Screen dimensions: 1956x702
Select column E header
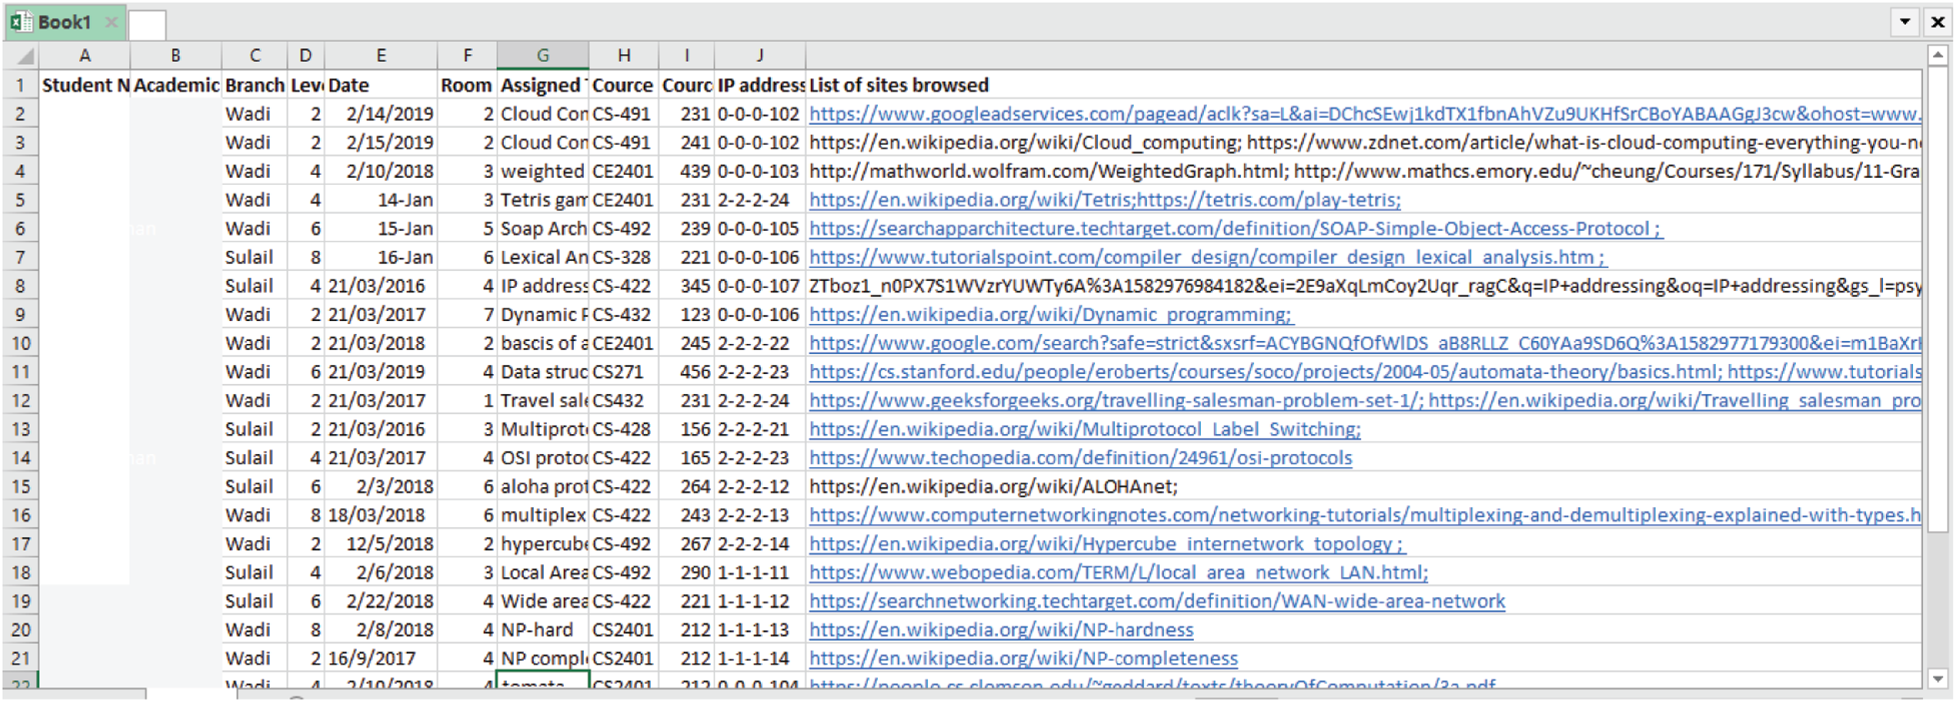[381, 56]
